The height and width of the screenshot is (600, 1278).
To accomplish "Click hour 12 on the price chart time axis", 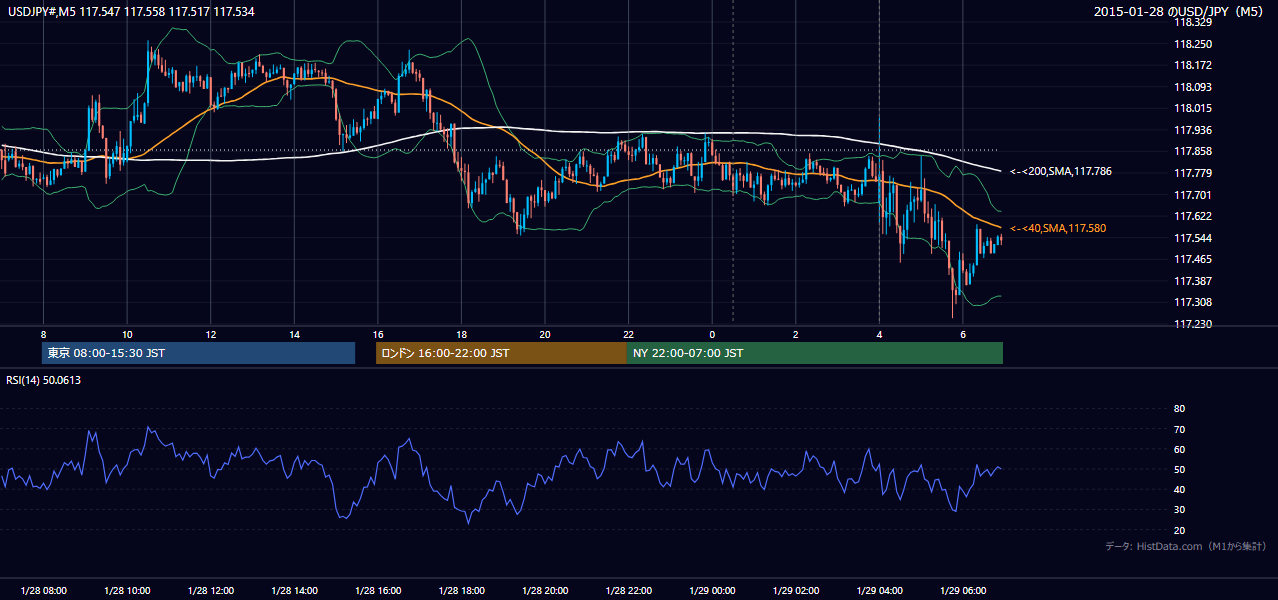I will (210, 334).
